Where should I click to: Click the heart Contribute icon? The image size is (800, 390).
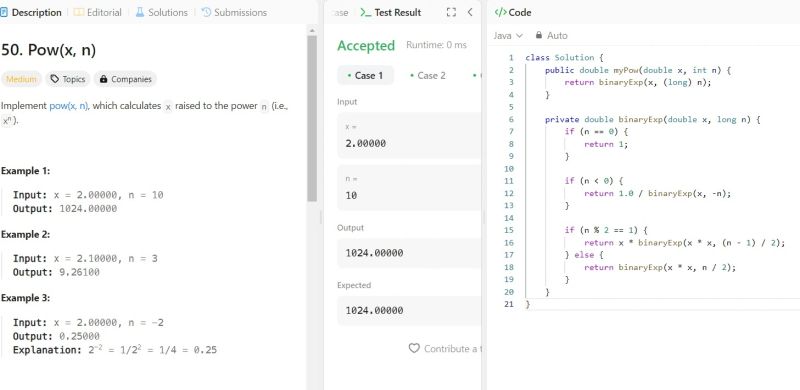point(414,348)
